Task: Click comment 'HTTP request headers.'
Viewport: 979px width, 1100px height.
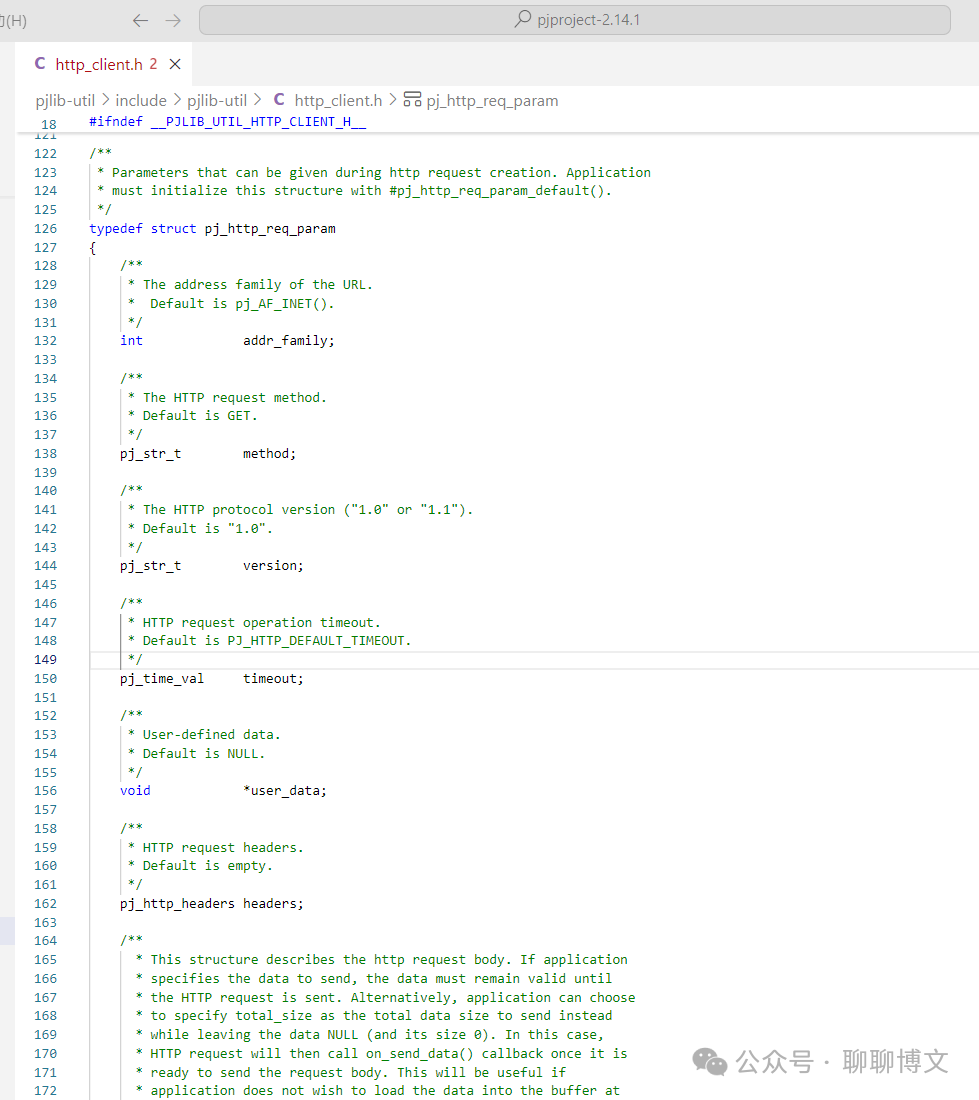Action: (x=223, y=848)
